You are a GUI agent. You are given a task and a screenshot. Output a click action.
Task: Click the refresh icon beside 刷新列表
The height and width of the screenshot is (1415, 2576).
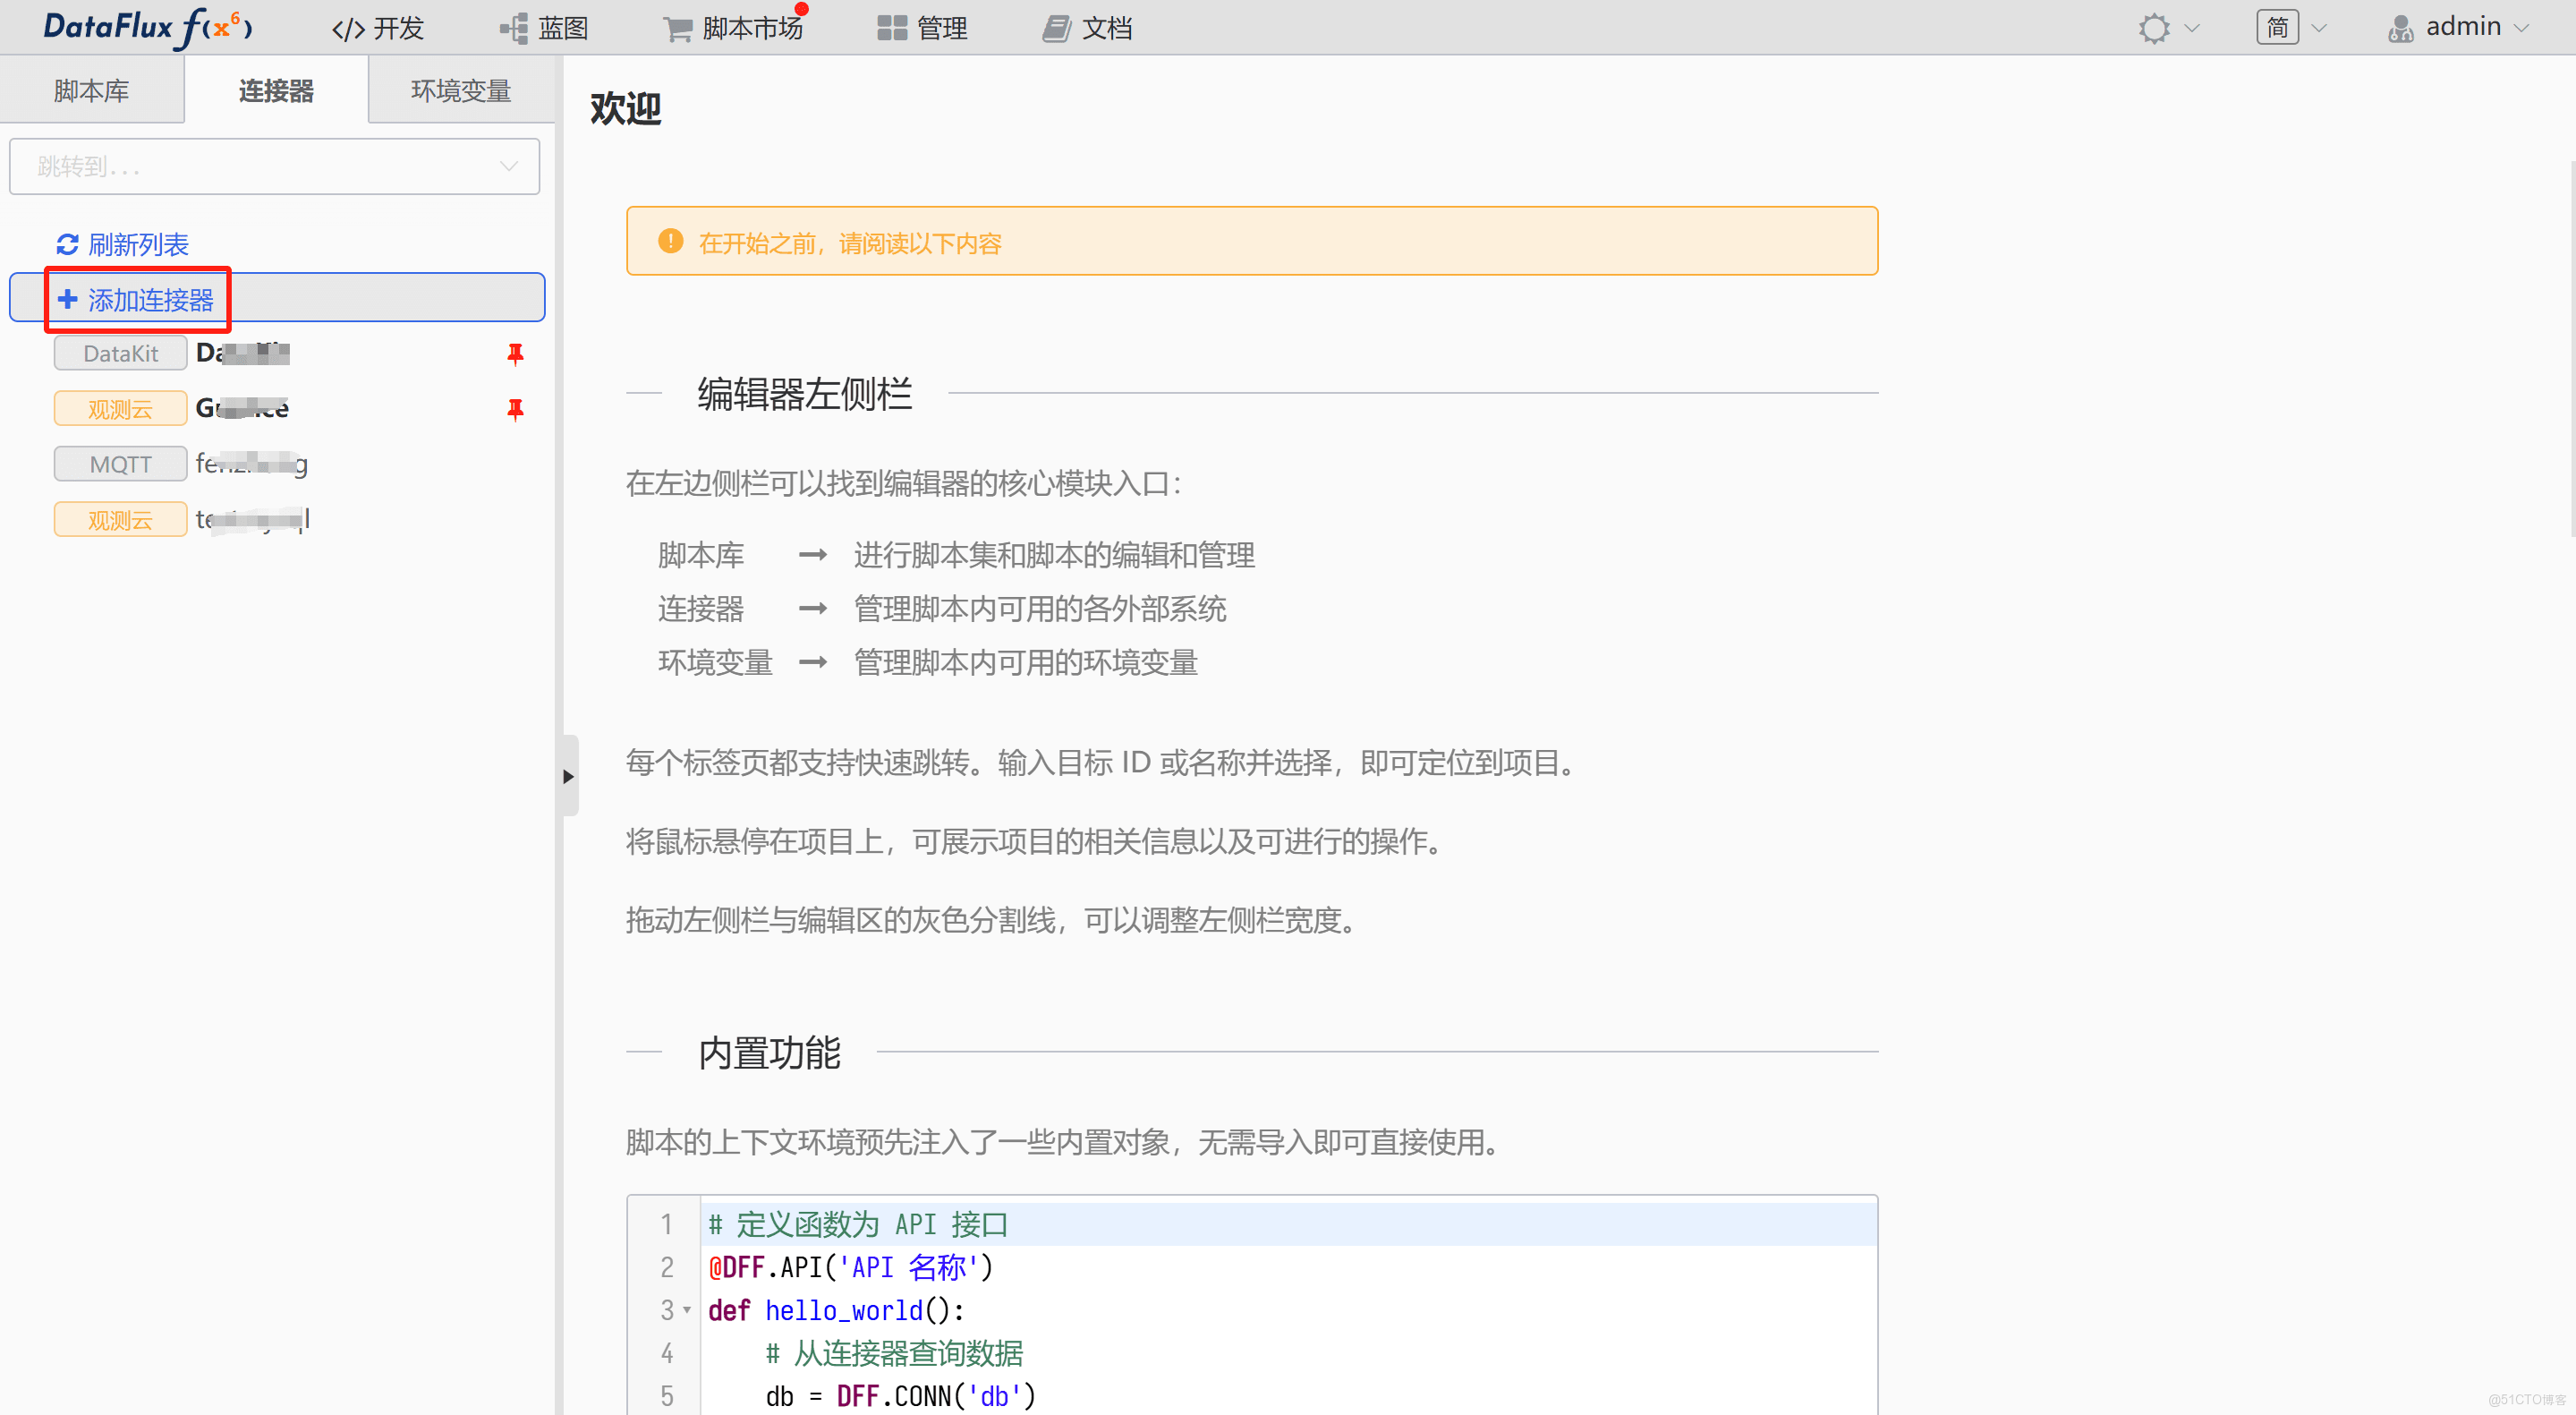tap(67, 244)
